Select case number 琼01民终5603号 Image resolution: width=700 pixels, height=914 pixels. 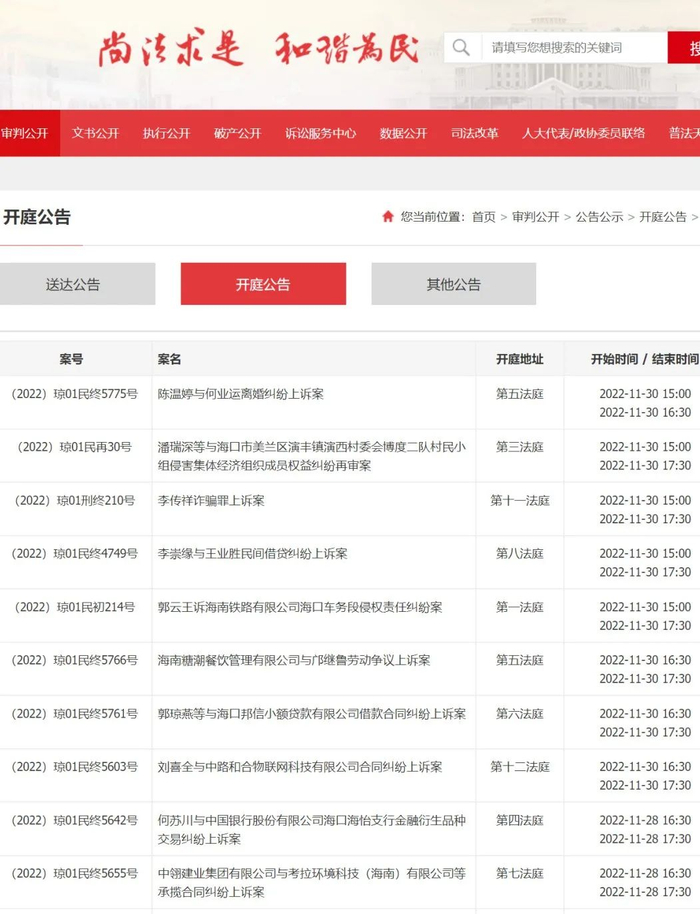[75, 767]
